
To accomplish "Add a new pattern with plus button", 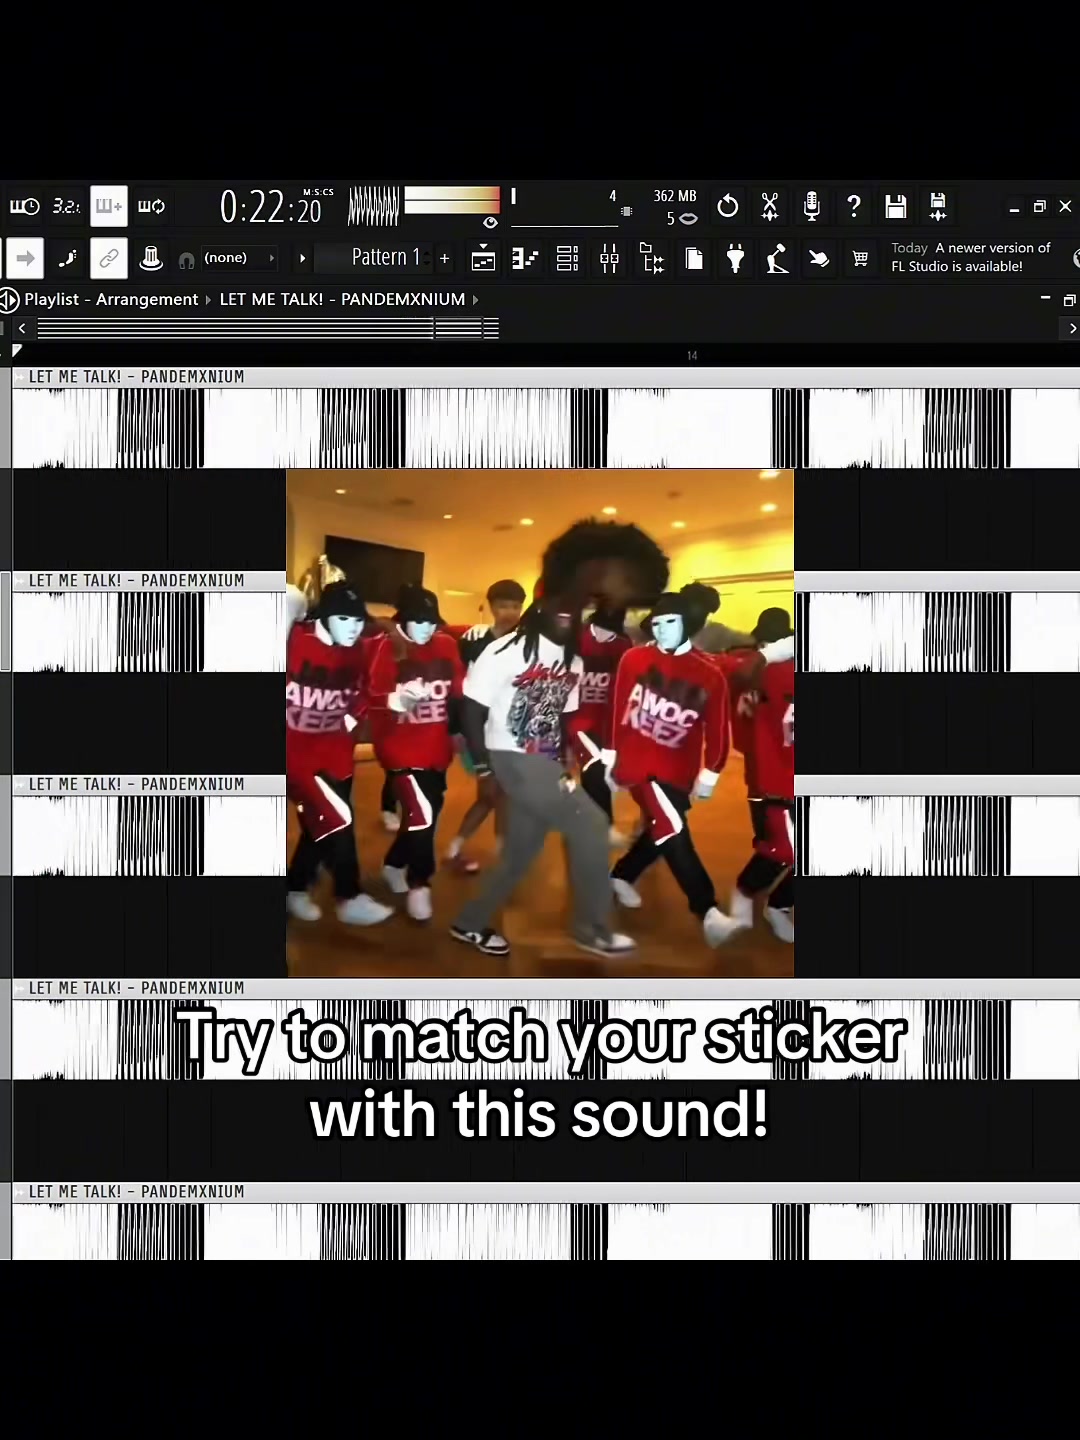I will 445,258.
